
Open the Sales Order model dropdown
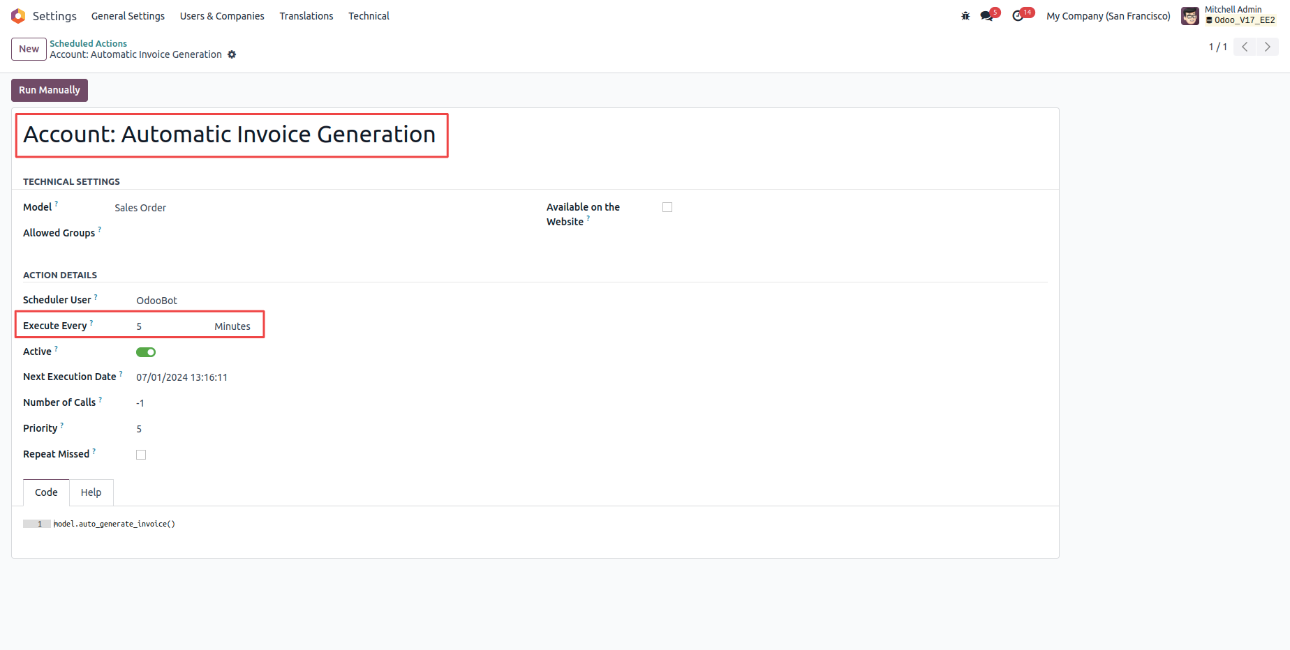coord(141,208)
